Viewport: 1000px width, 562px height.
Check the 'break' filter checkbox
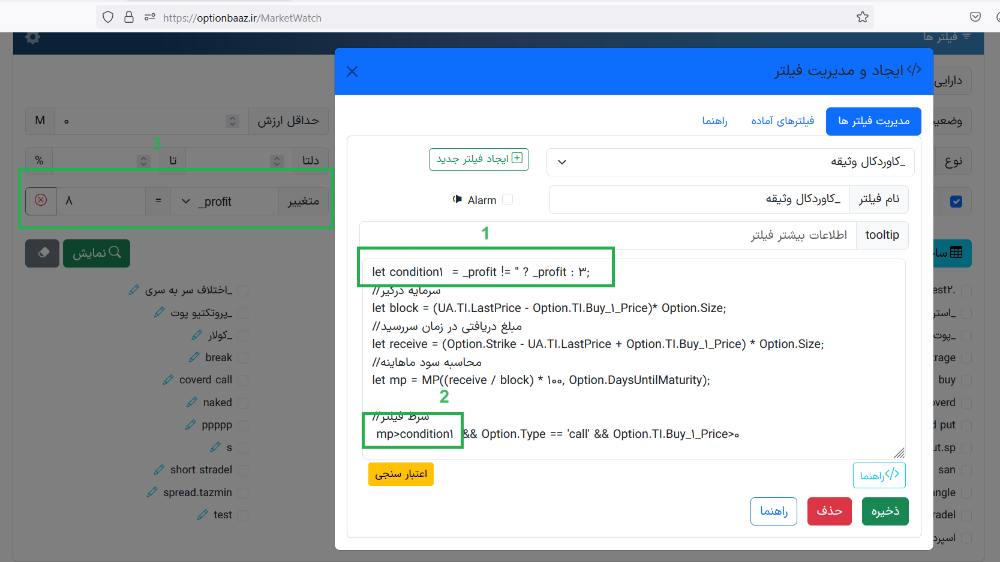pos(243,357)
